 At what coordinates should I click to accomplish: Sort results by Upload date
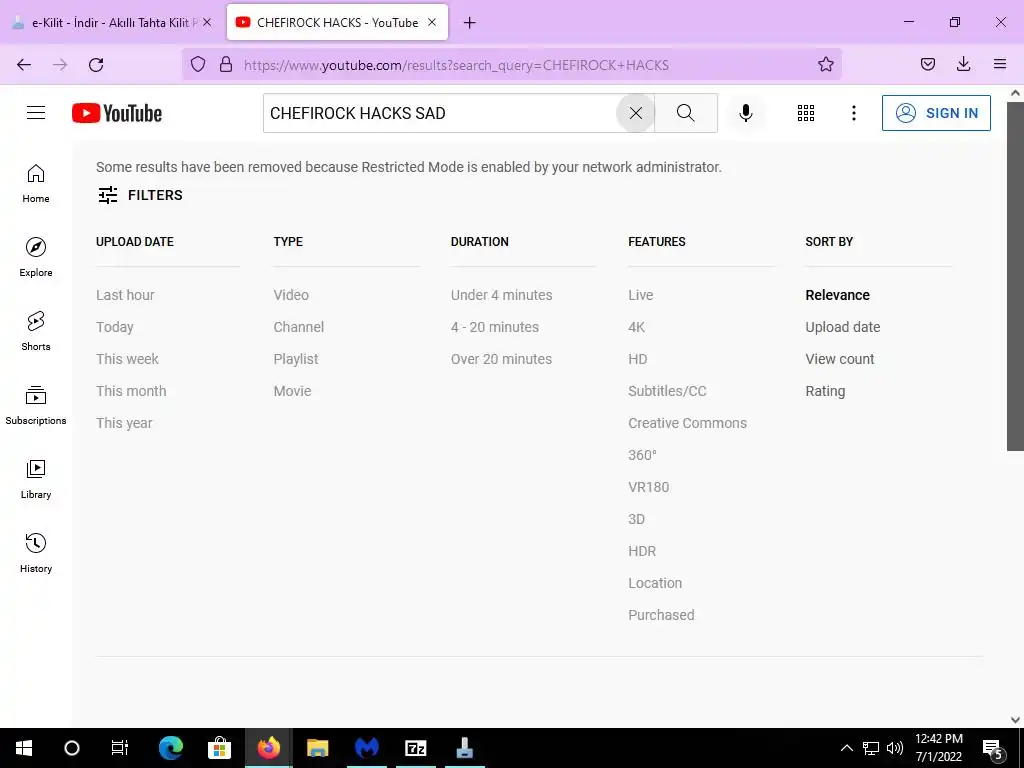842,327
